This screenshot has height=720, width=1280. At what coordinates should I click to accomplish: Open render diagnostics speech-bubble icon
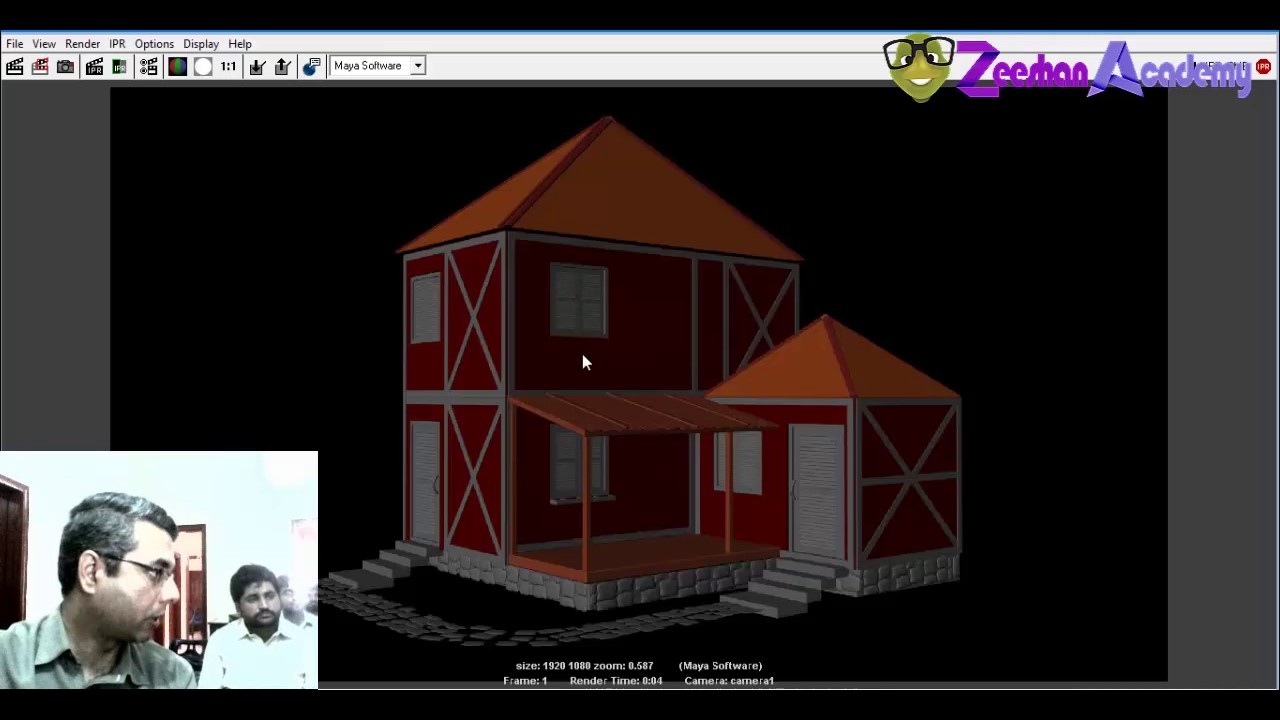pos(311,66)
